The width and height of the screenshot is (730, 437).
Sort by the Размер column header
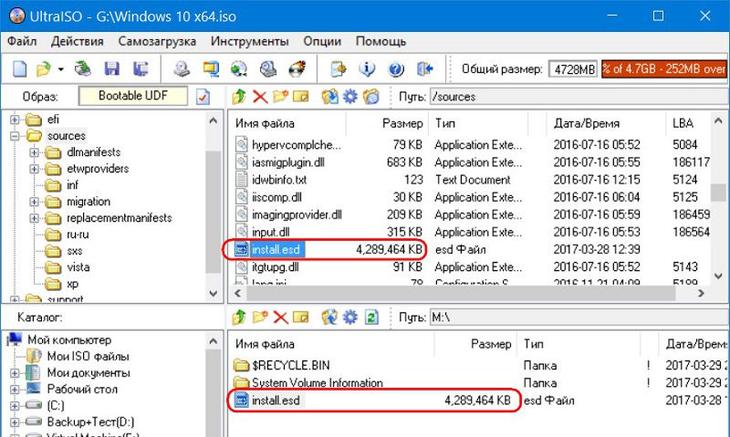[402, 121]
